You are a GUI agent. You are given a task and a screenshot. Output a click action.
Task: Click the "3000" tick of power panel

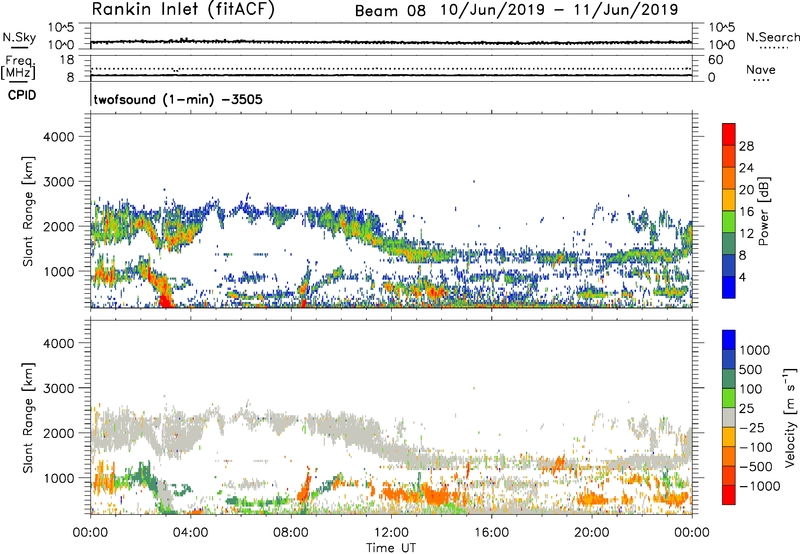[59, 182]
